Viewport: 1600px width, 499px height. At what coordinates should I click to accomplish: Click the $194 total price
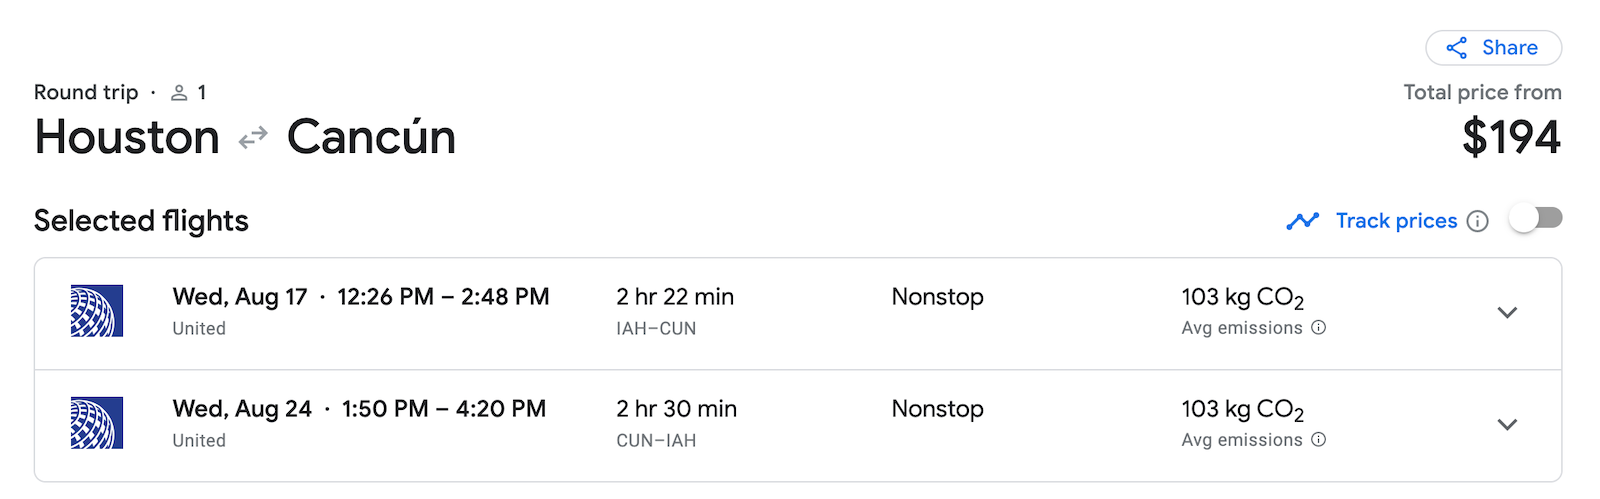pos(1511,137)
